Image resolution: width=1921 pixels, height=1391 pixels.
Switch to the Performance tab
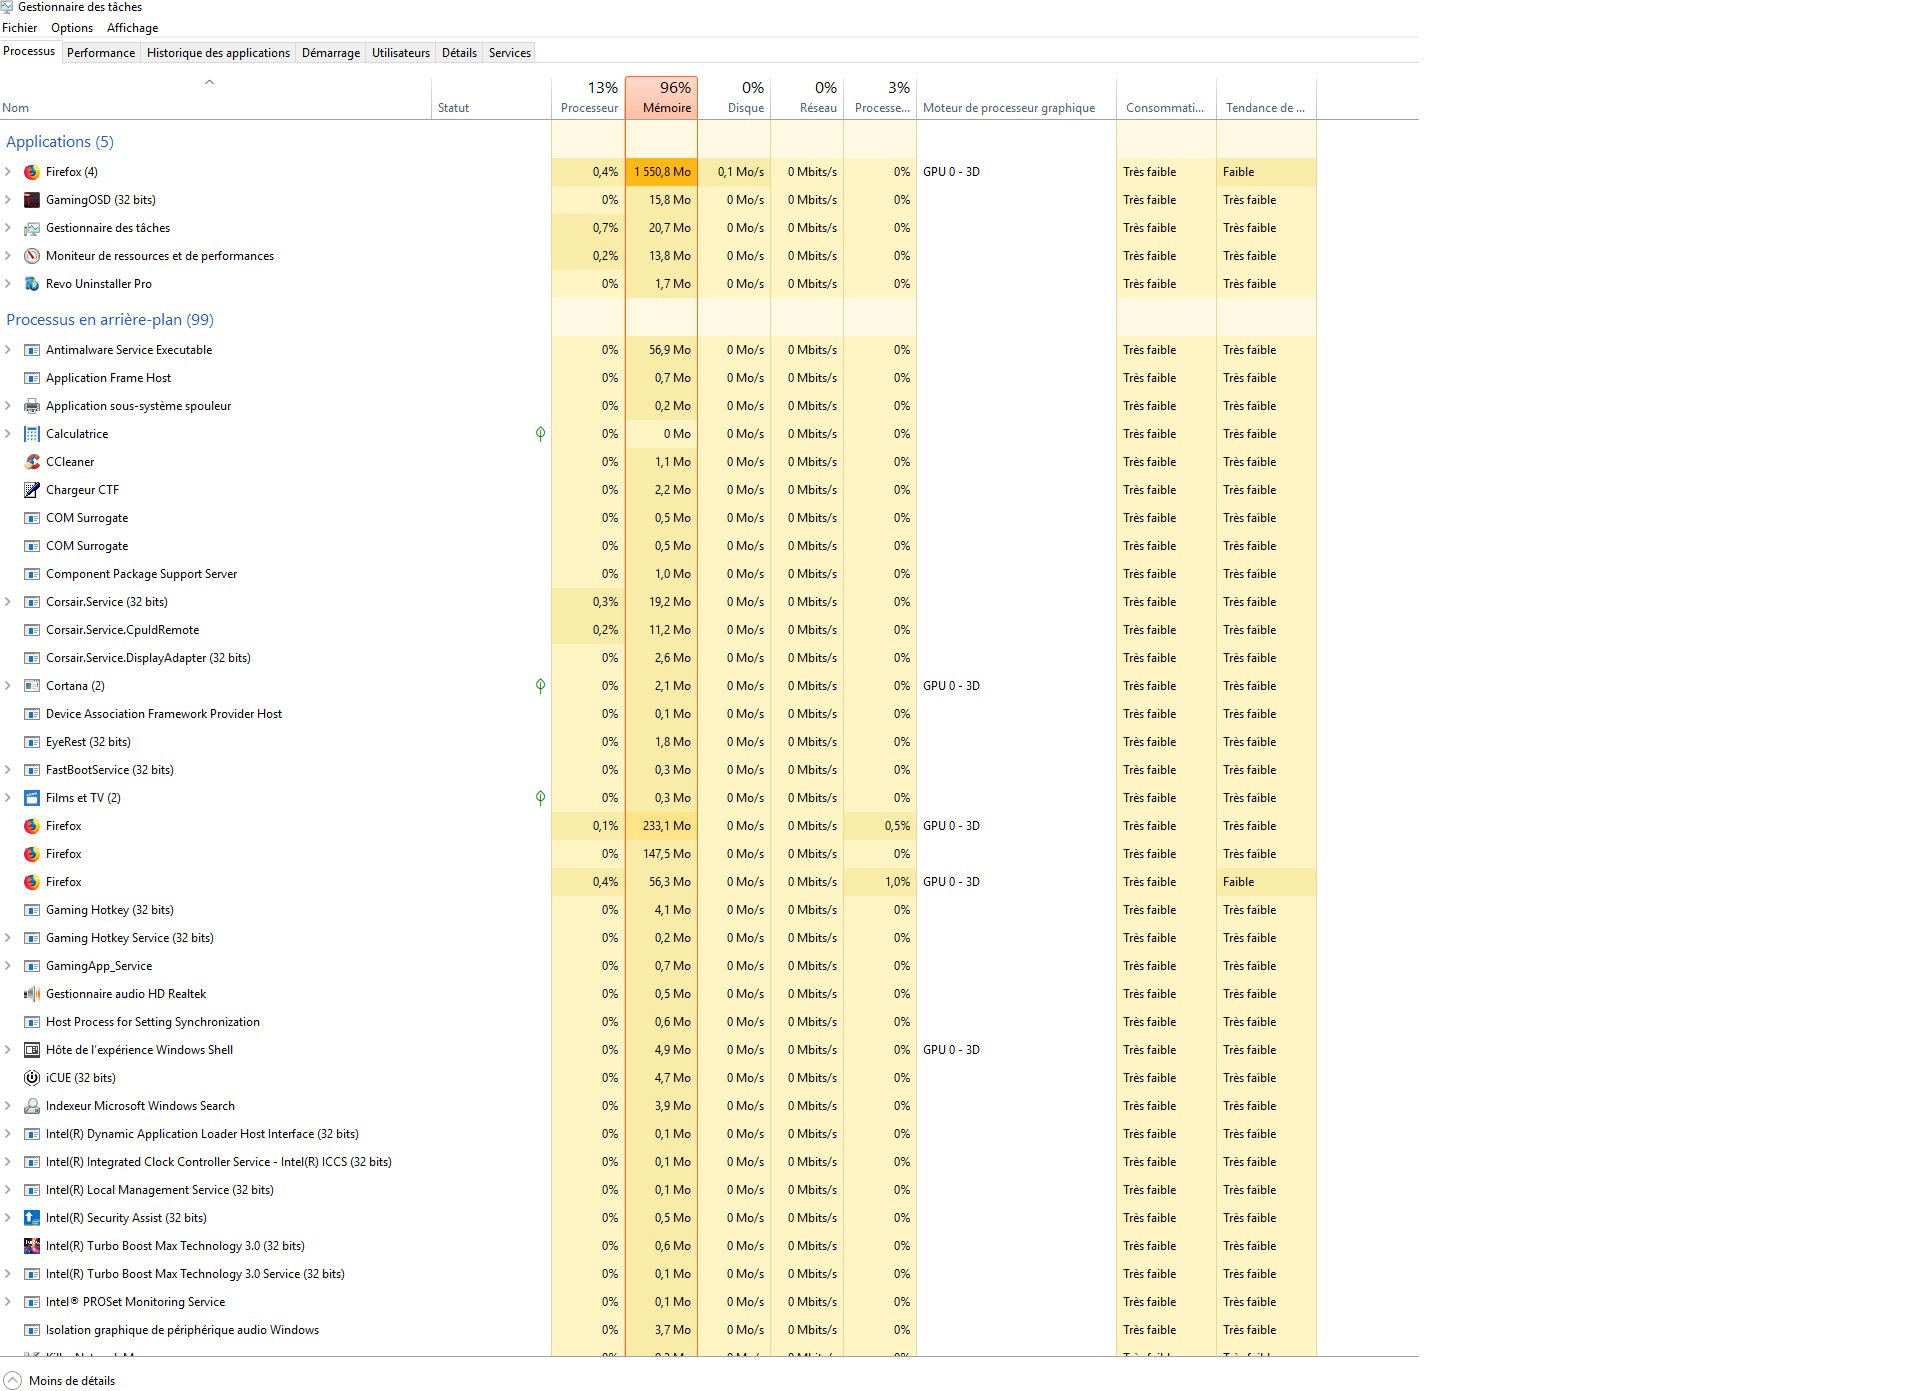[x=101, y=53]
